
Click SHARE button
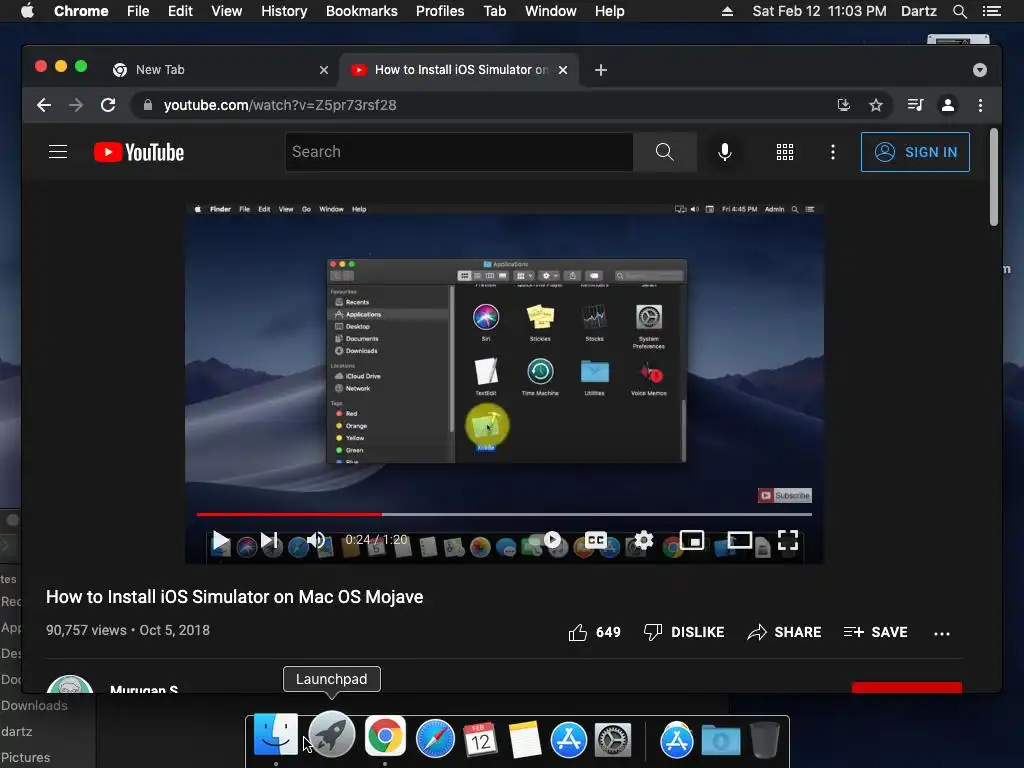click(x=784, y=632)
